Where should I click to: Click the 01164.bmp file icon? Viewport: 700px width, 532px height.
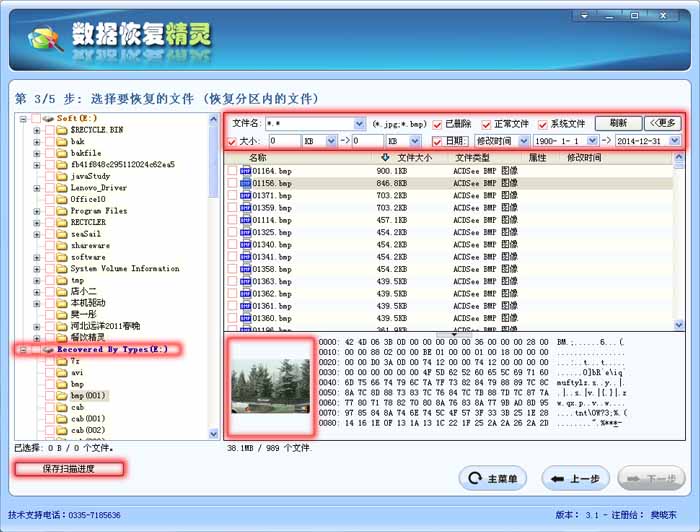coord(245,171)
